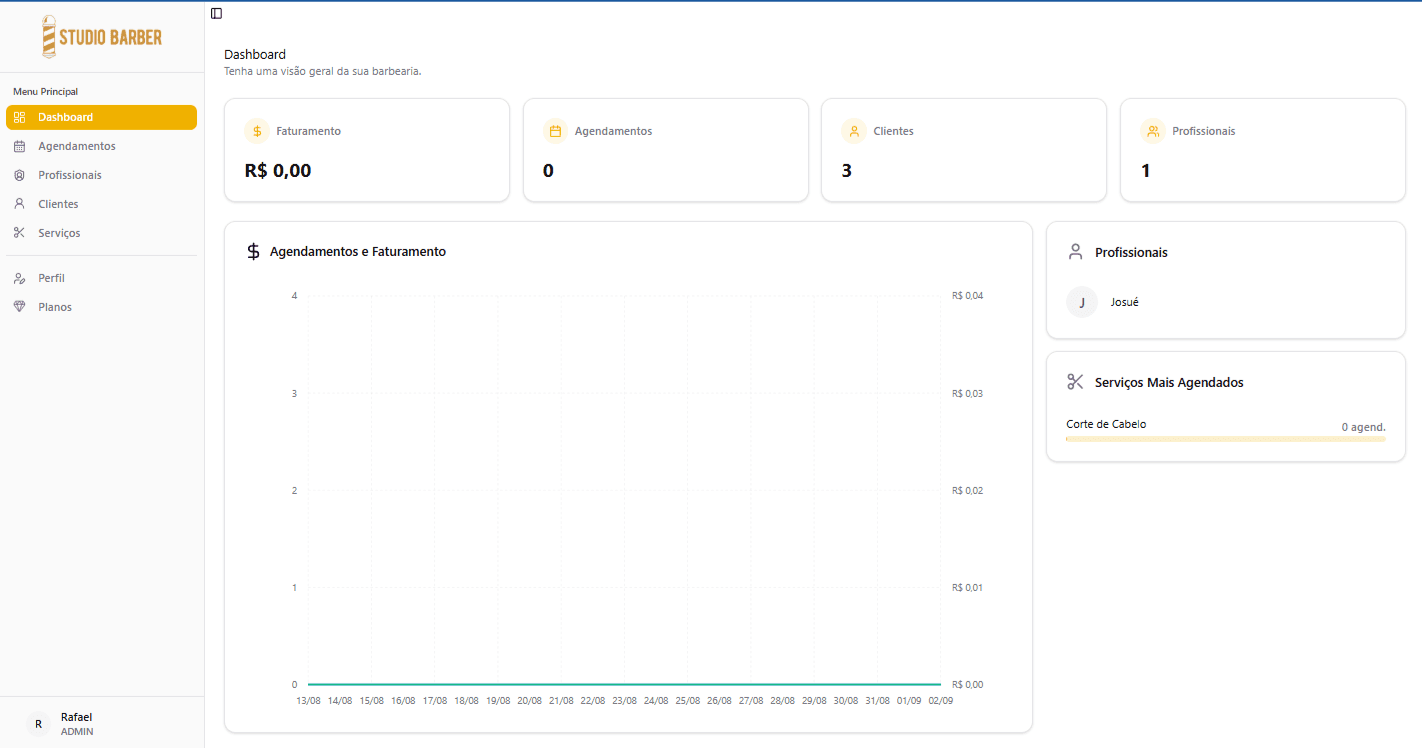Open the Planos page
Viewport: 1422px width, 748px height.
tap(55, 307)
